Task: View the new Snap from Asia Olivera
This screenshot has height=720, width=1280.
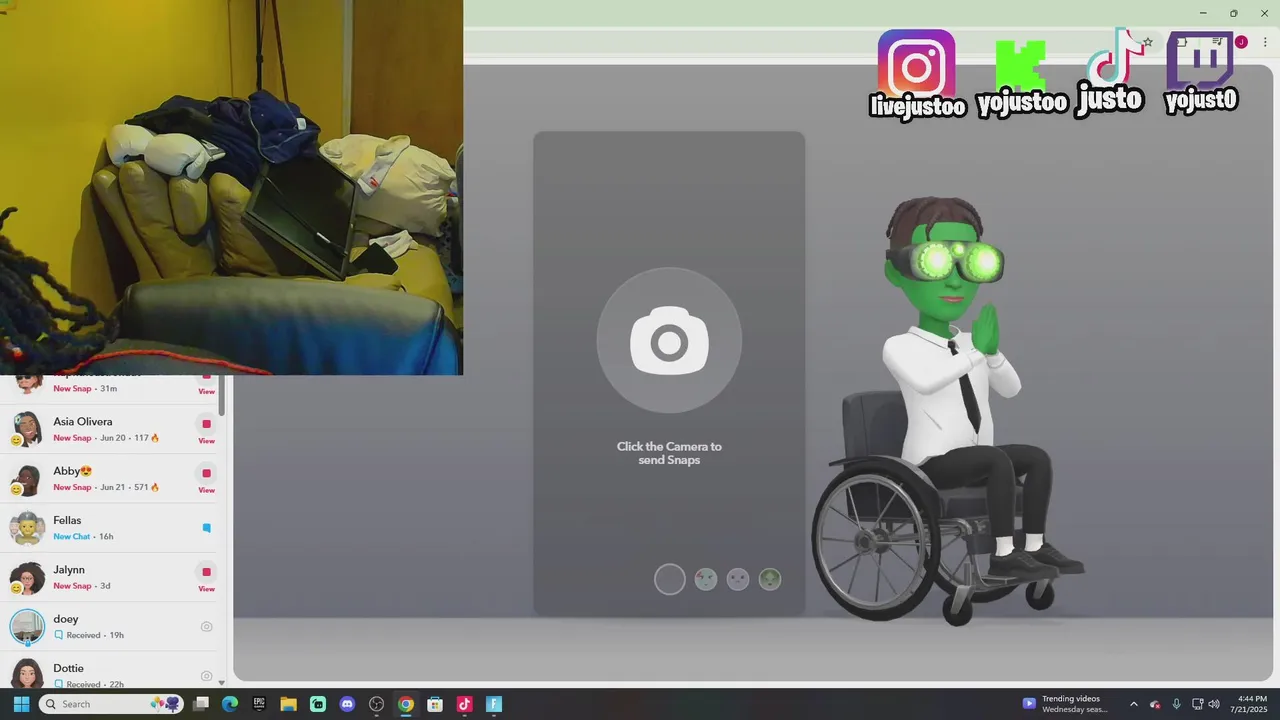Action: point(206,431)
